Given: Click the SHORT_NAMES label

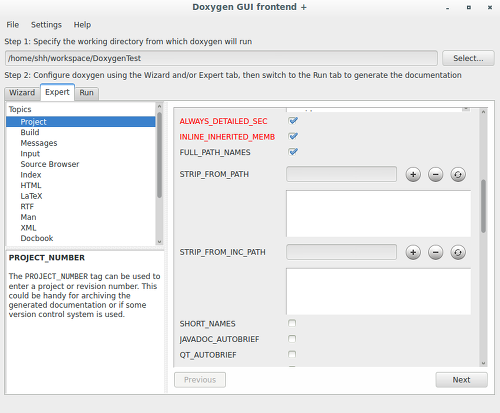Looking at the screenshot, I should 207,324.
